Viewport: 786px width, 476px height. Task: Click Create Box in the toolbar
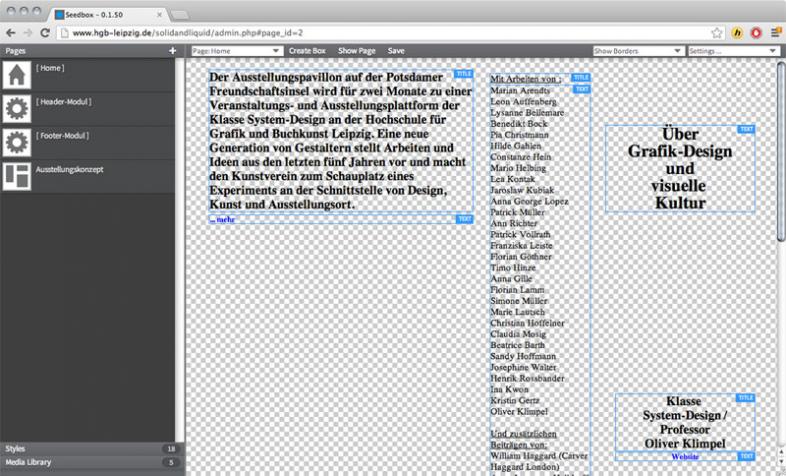coord(307,50)
